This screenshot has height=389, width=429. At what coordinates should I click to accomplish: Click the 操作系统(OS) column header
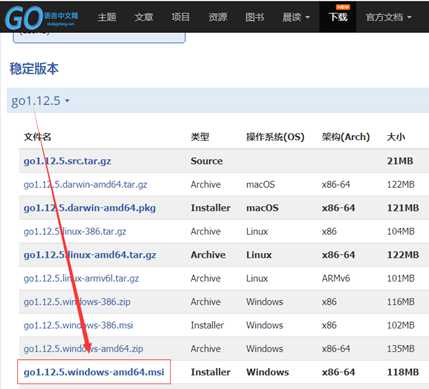tap(275, 137)
